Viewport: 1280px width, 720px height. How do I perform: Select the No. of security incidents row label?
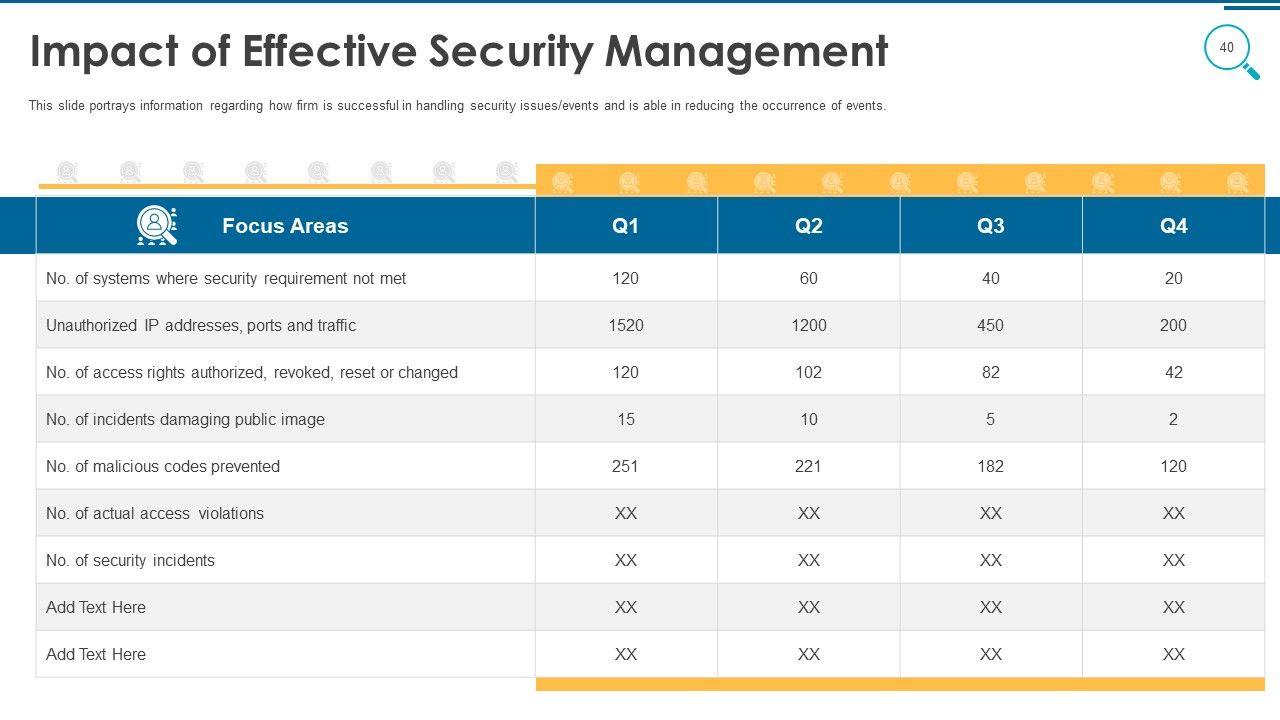coord(130,560)
